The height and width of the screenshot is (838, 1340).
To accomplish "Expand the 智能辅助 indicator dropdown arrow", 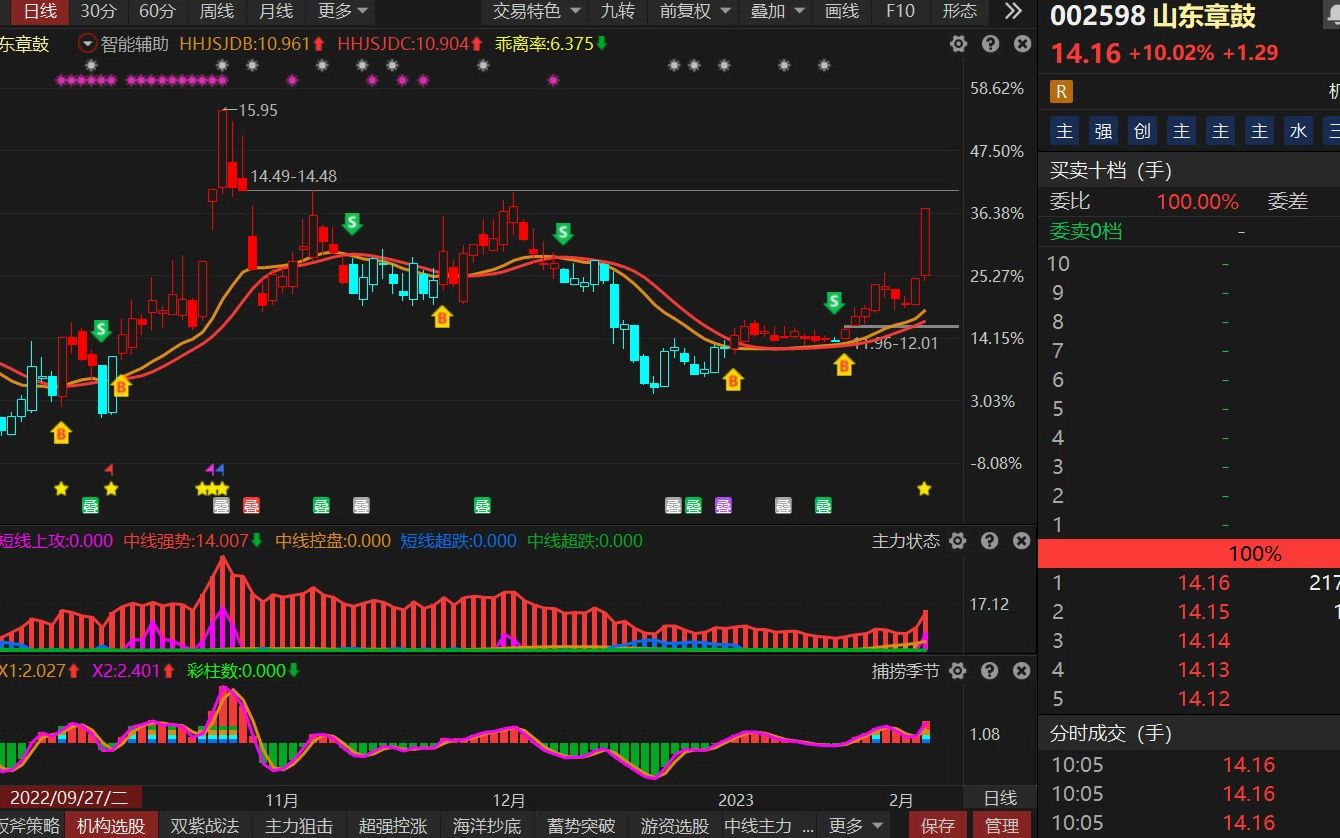I will pyautogui.click(x=87, y=44).
